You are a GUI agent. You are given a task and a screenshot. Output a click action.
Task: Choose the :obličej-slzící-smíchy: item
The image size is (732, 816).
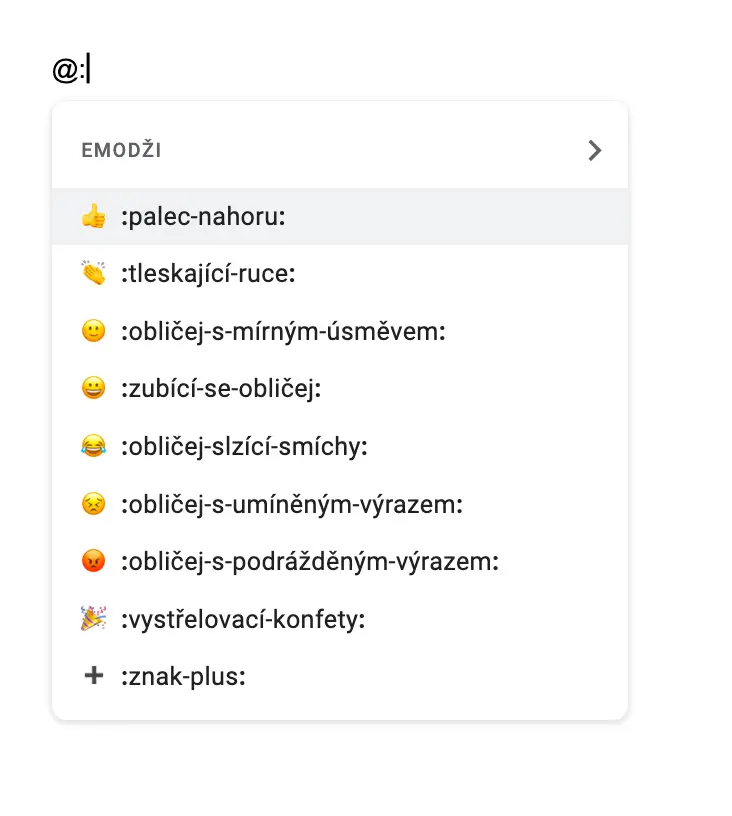point(244,446)
